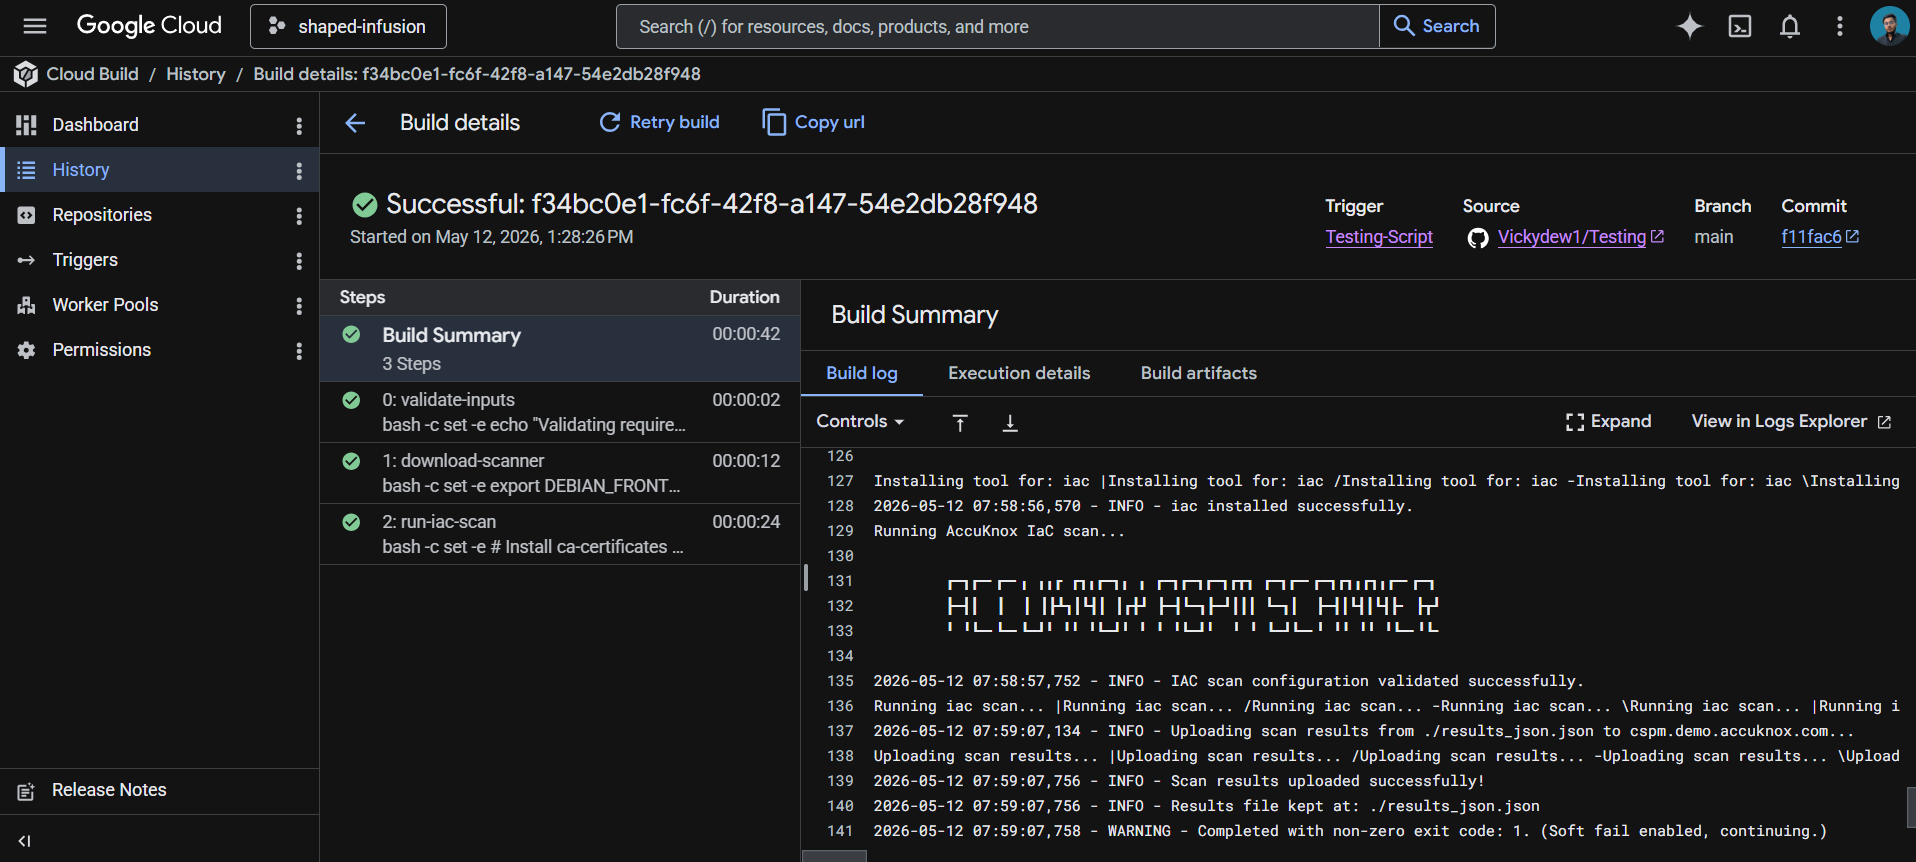Viewport: 1916px width, 862px height.
Task: Switch to Build artifacts tab
Action: click(x=1198, y=373)
